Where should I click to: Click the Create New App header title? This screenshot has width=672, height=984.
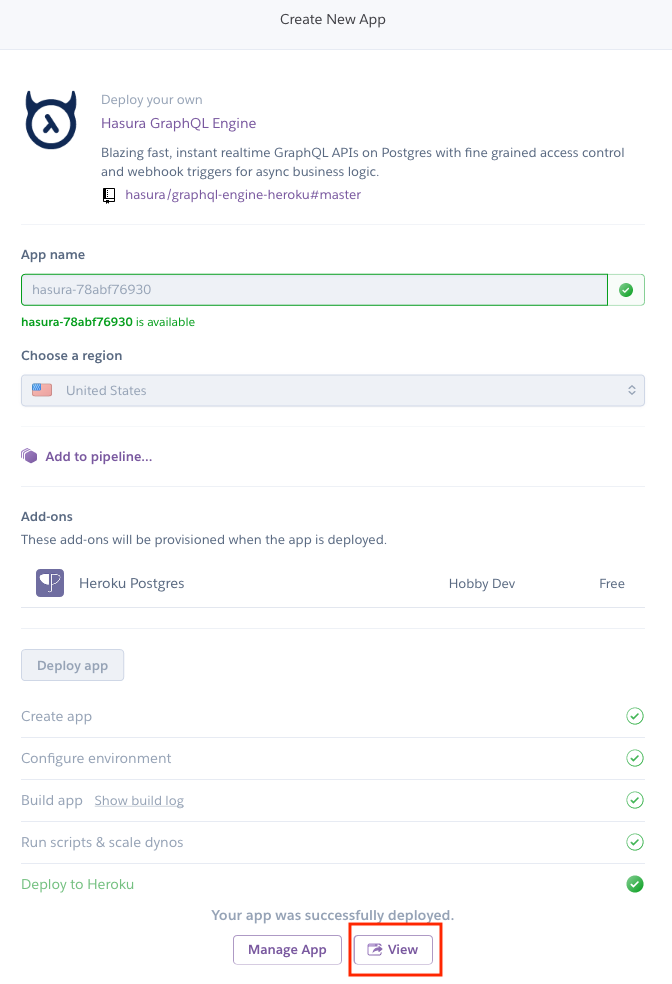(333, 19)
